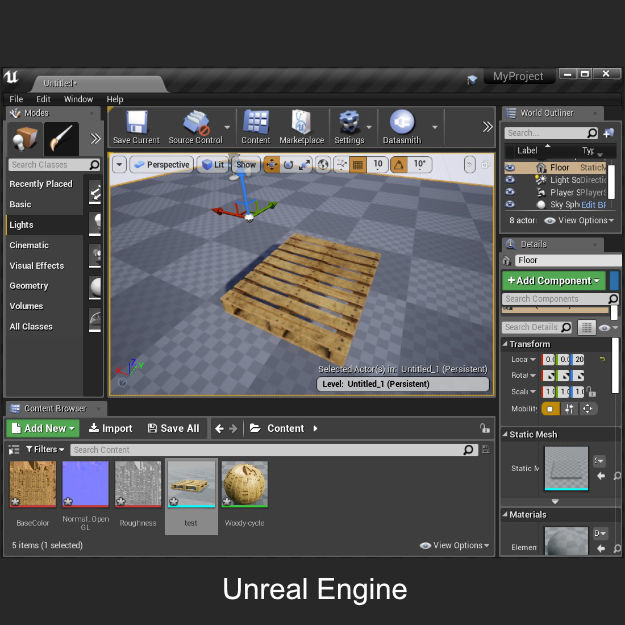The image size is (625, 625).
Task: Click the sources panel toggle icon beside Filters
Action: pos(14,450)
